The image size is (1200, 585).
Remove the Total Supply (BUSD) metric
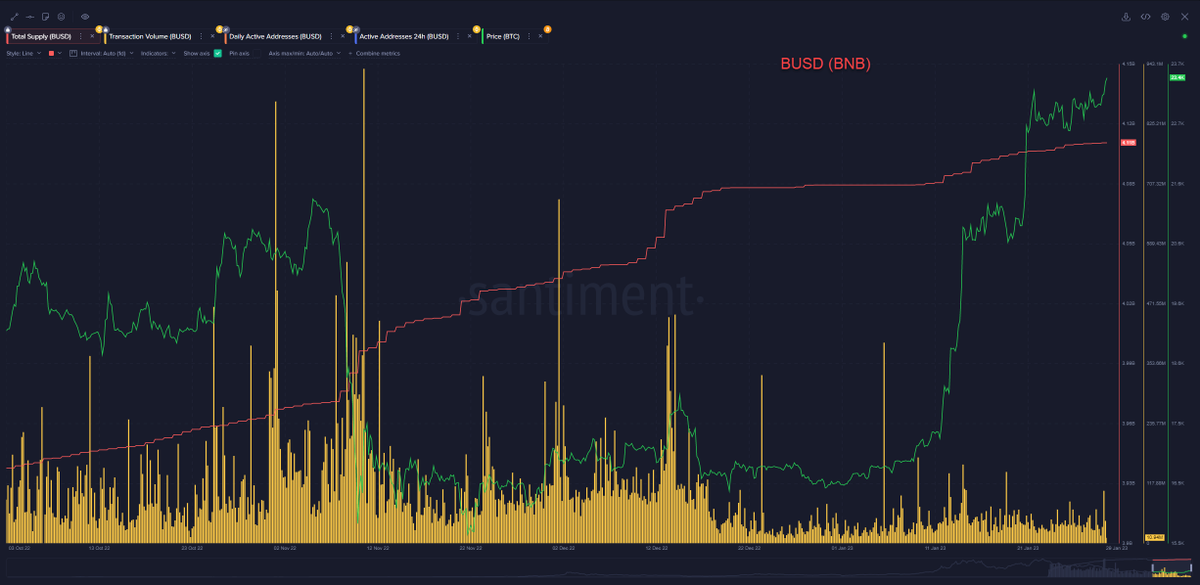(x=92, y=36)
